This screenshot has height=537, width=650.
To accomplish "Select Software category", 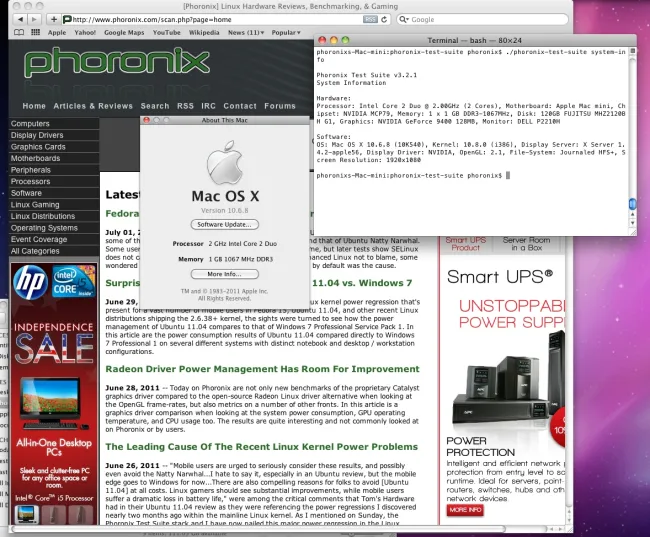I will pyautogui.click(x=54, y=193).
